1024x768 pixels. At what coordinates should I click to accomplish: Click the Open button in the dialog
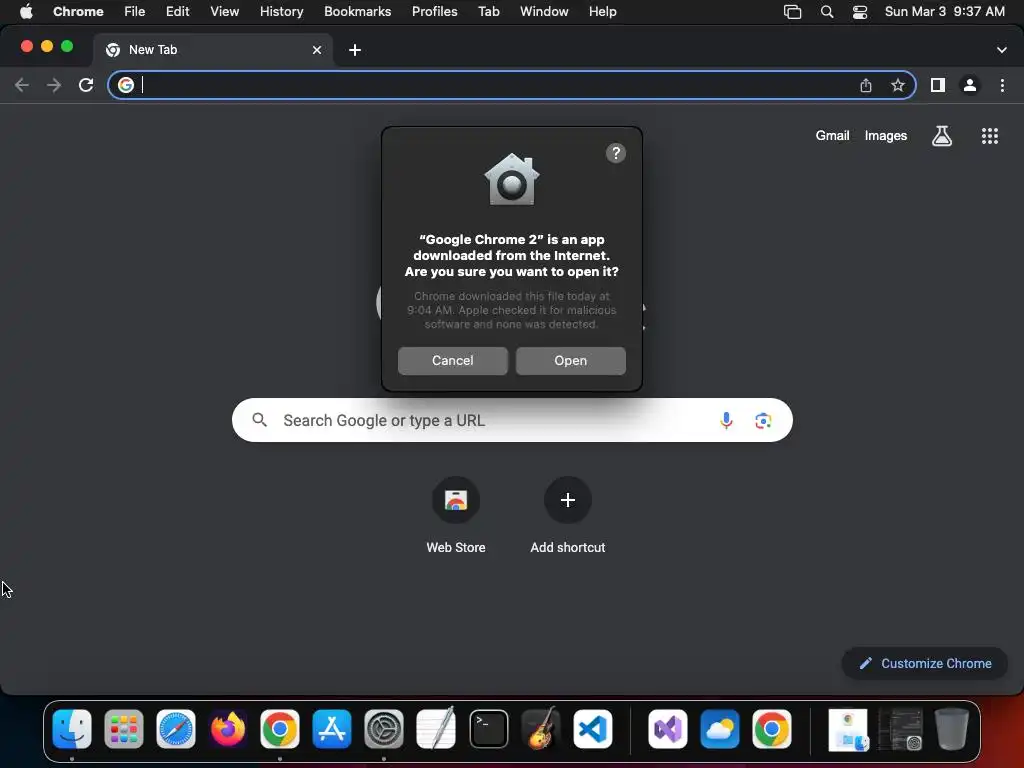point(570,360)
